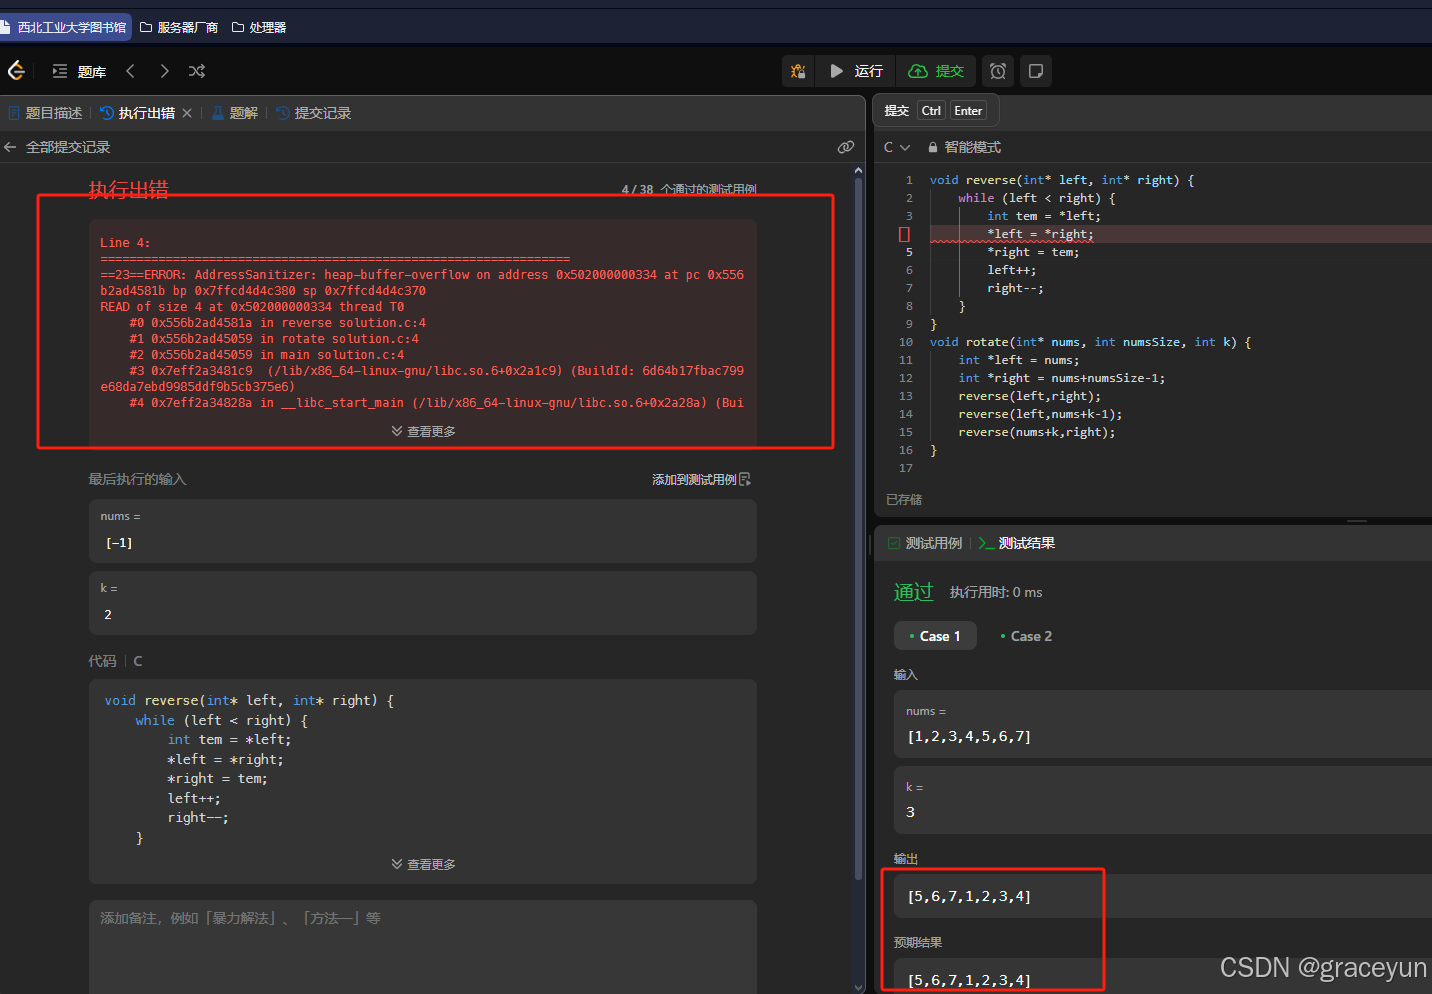Screen dimensions: 1432x994
Task: Click the 4 / 38 passed testcases text
Action: [688, 189]
